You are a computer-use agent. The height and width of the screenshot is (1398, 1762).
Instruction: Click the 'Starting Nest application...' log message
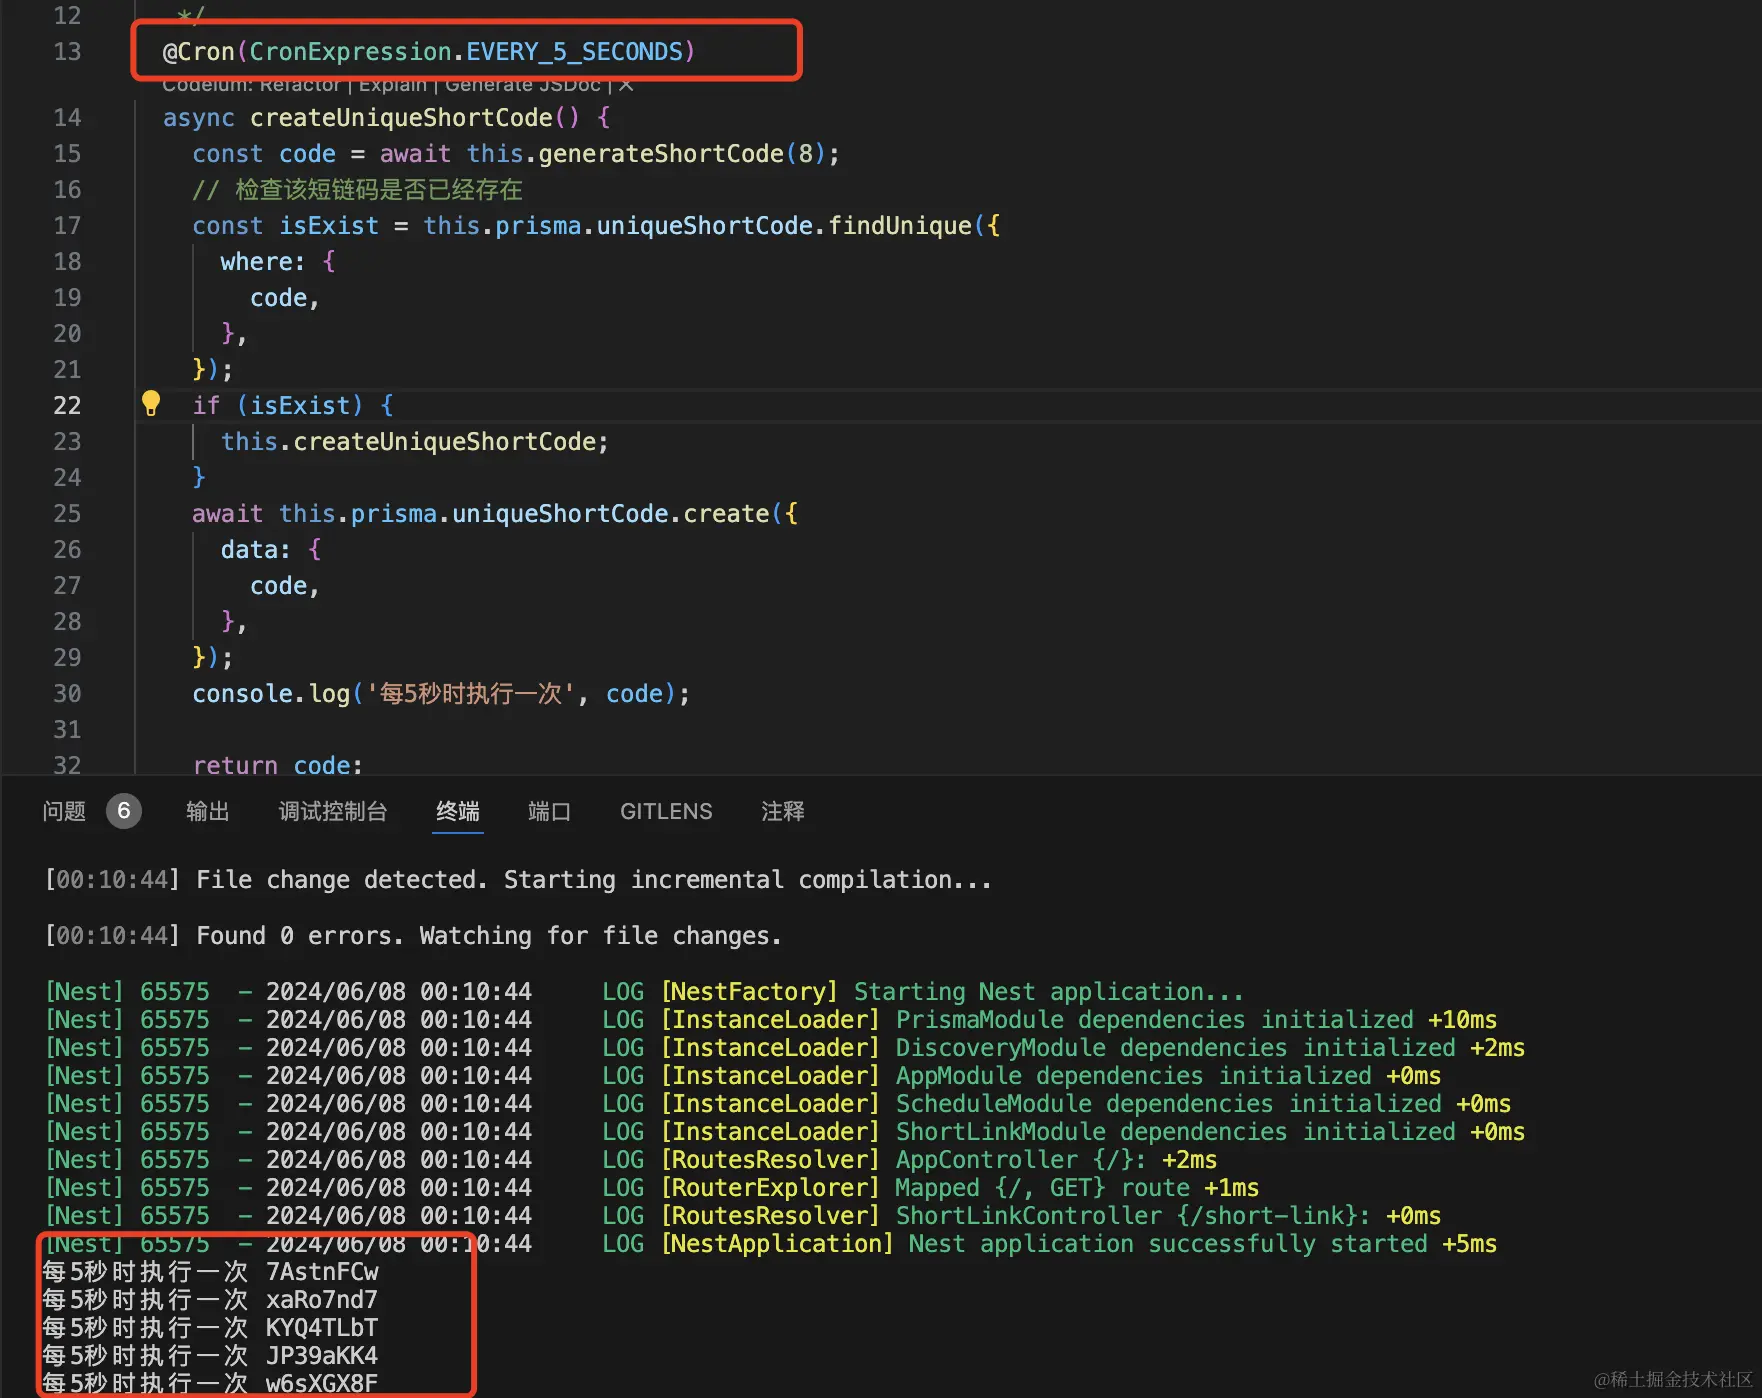pyautogui.click(x=1048, y=992)
